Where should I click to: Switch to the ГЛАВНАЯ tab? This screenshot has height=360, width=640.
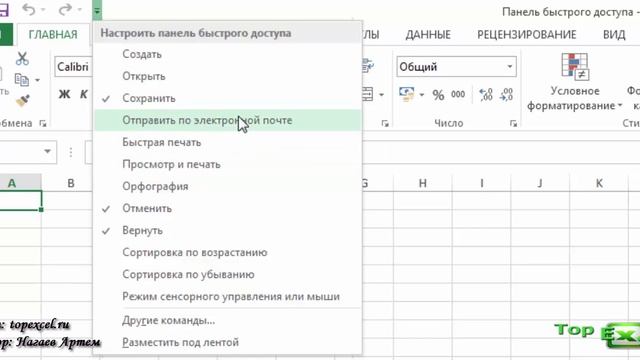53,34
